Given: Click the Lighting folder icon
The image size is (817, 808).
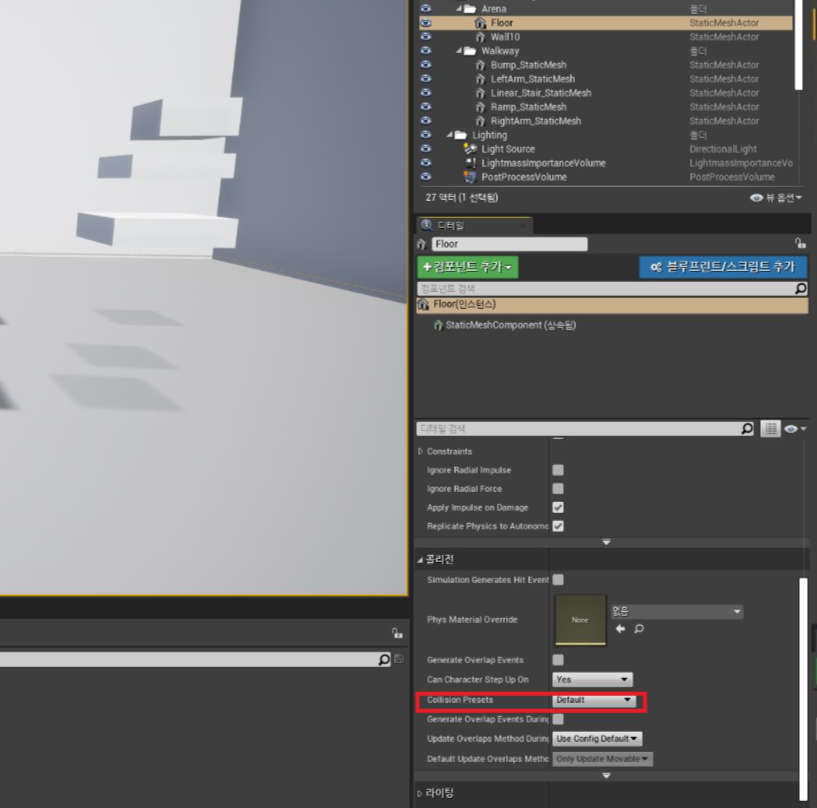Looking at the screenshot, I should click(461, 135).
